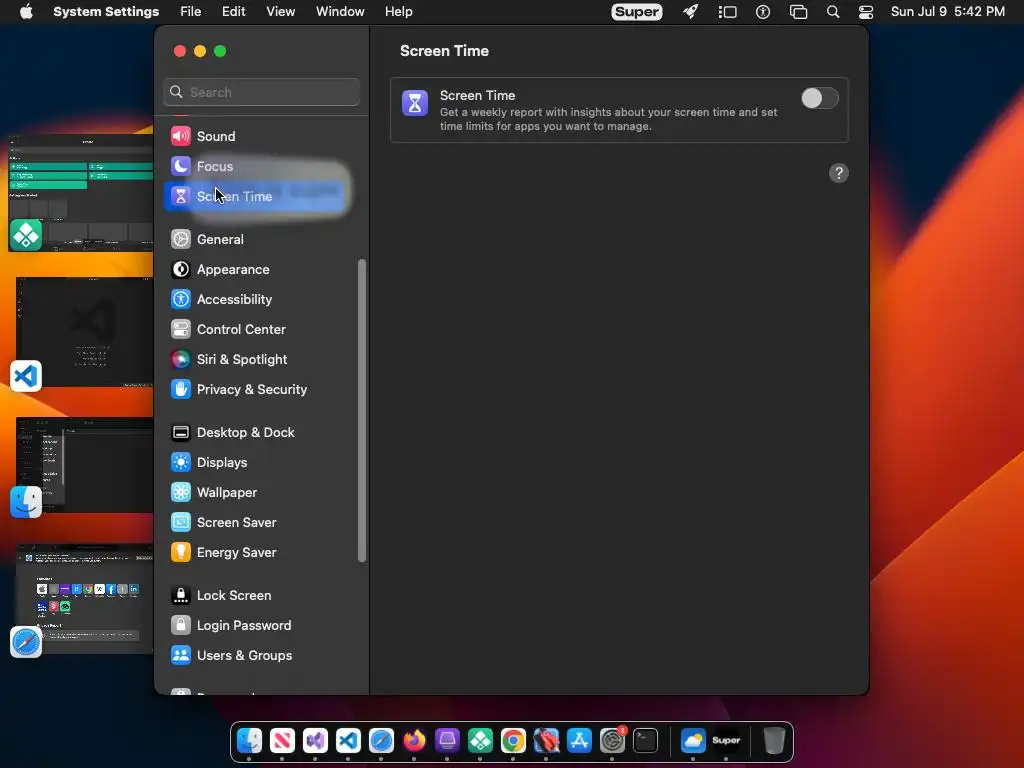Open Weather app from the Dock
This screenshot has width=1024, height=768.
click(693, 741)
